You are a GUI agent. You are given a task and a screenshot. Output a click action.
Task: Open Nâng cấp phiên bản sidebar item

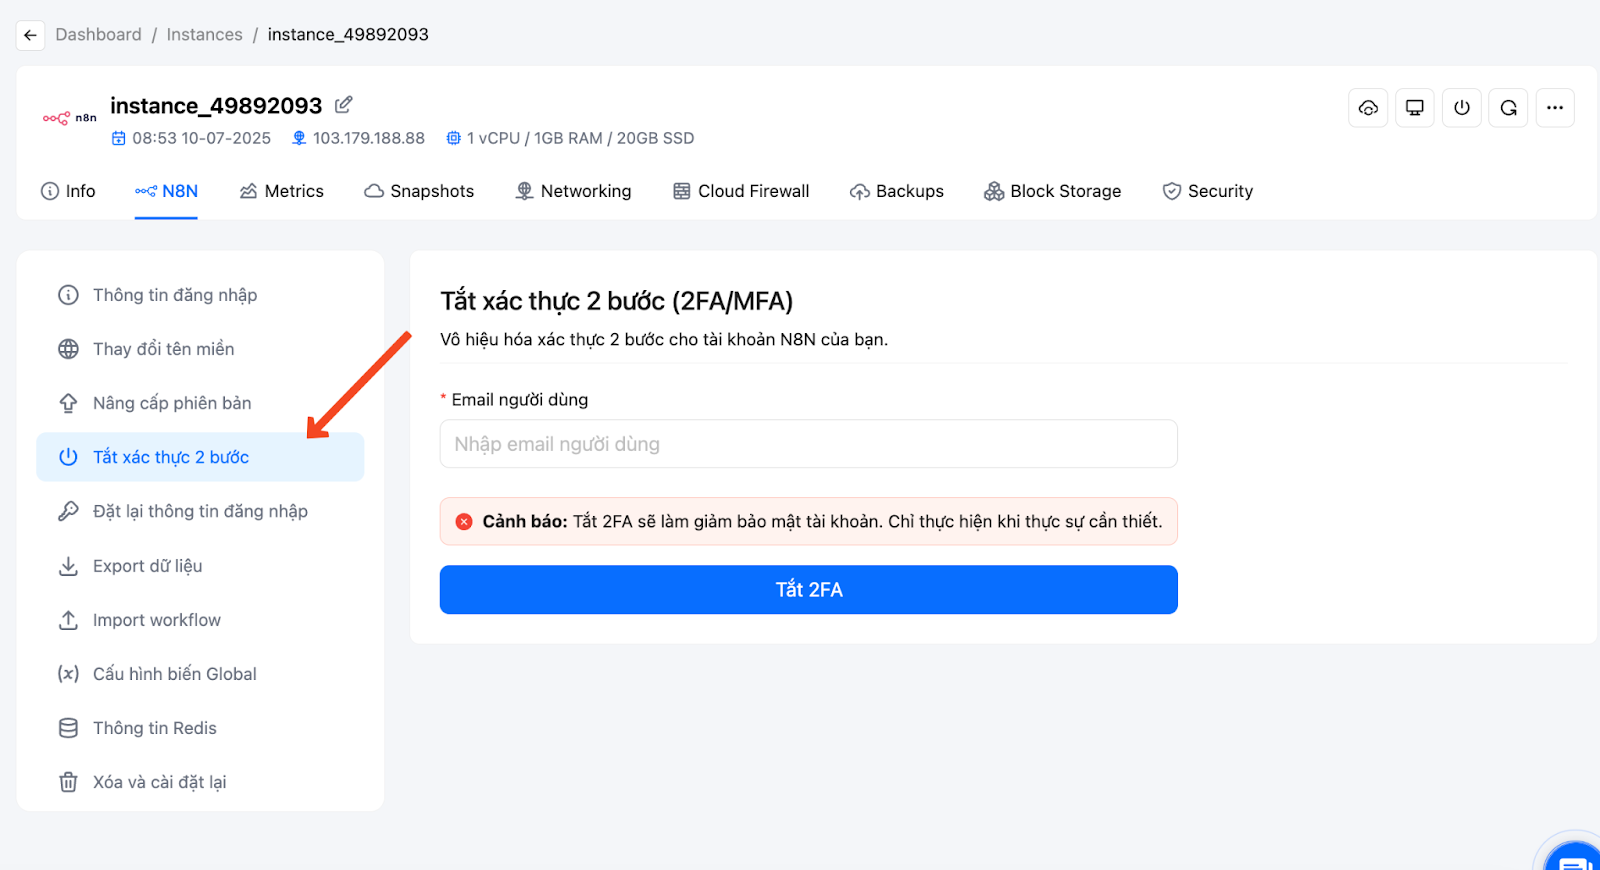tap(200, 403)
